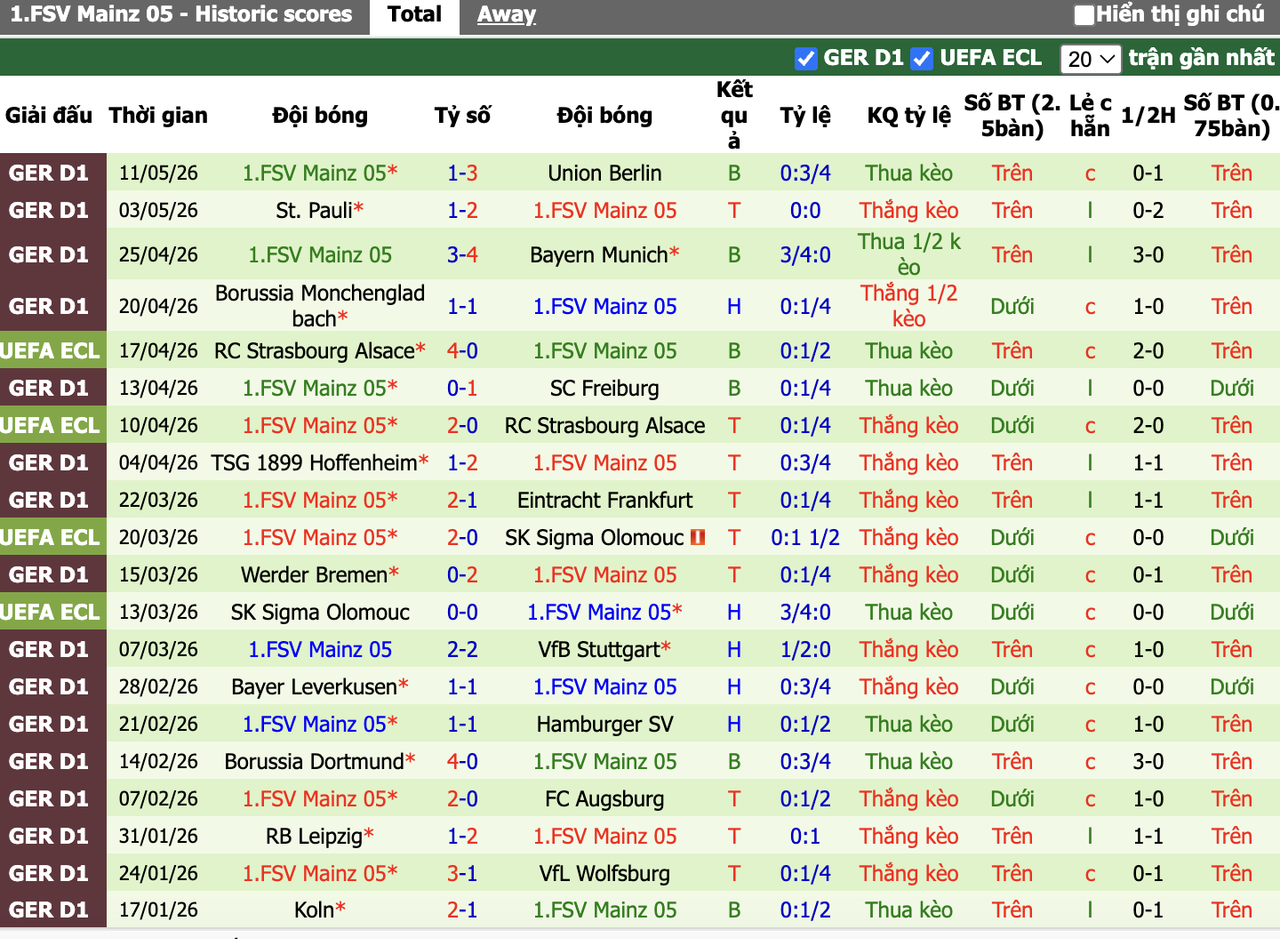The image size is (1280, 939).
Task: Open the Werder Bremen team link
Action: coord(314,575)
